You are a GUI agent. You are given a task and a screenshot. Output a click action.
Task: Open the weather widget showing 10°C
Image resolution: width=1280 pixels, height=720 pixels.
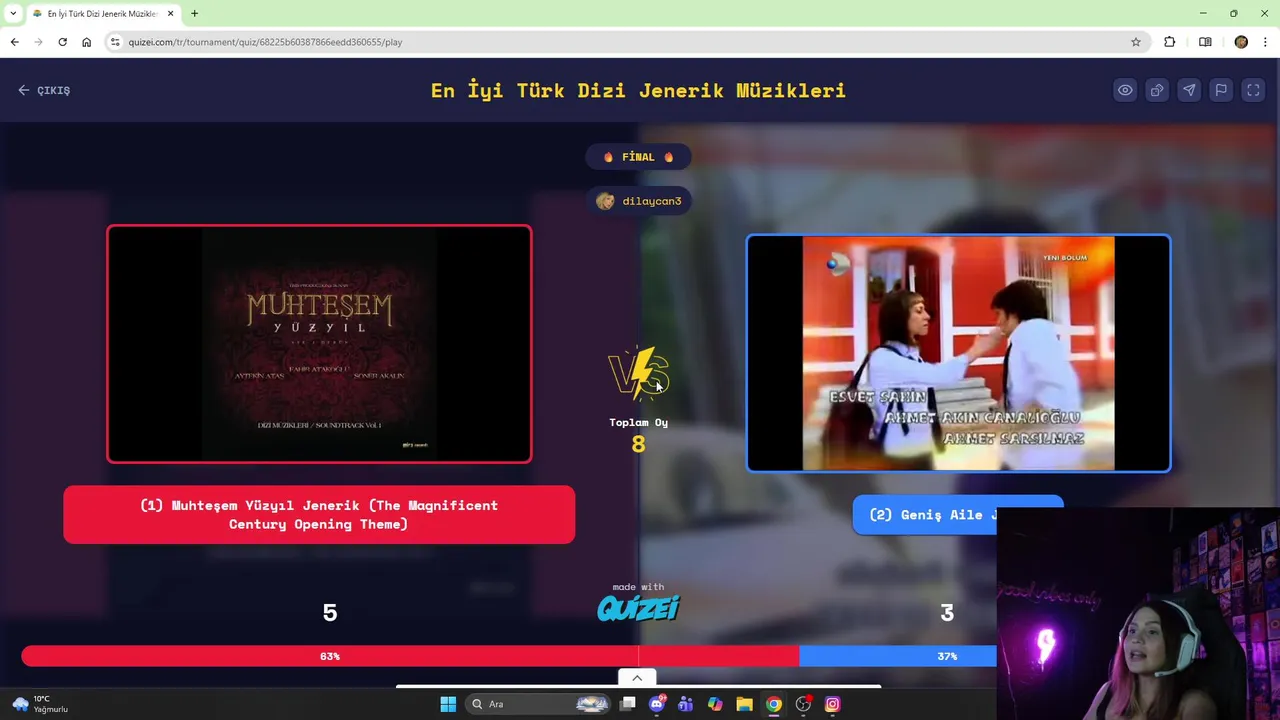[x=40, y=704]
